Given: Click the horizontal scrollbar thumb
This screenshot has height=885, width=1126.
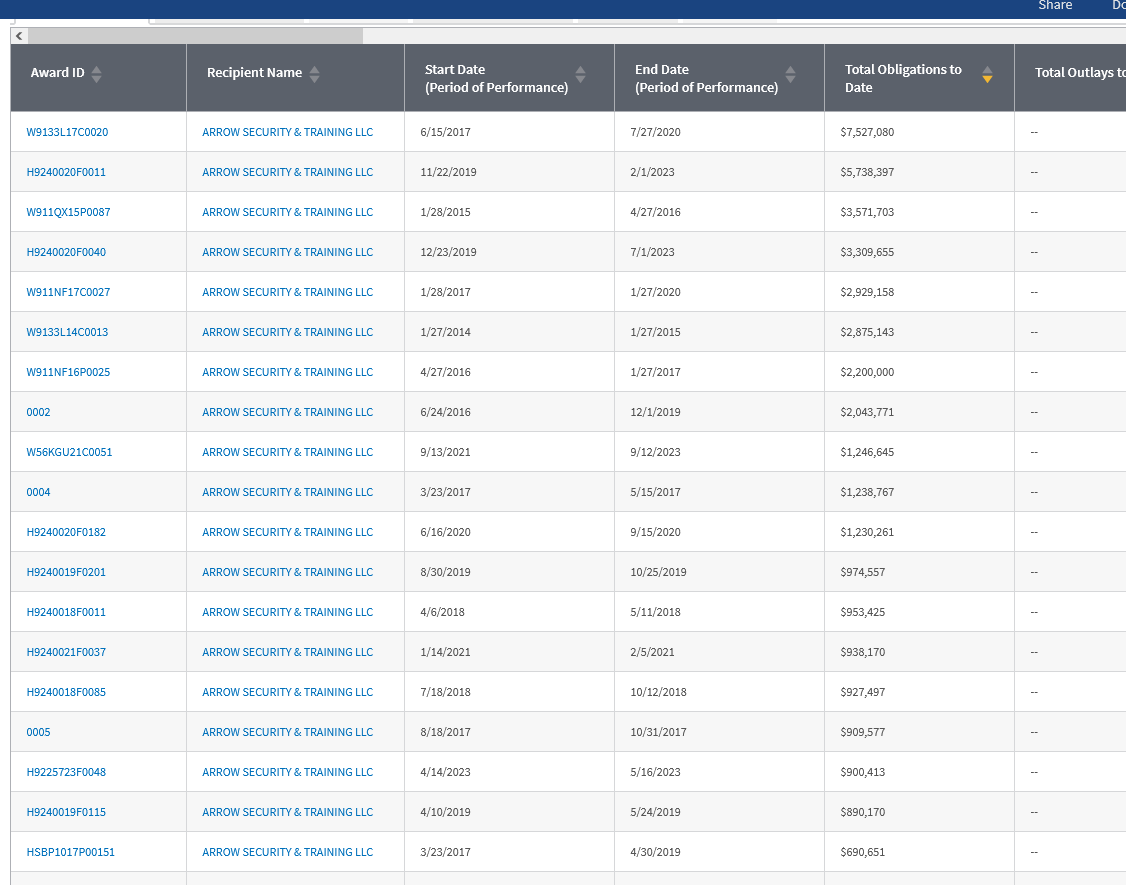Looking at the screenshot, I should point(195,36).
